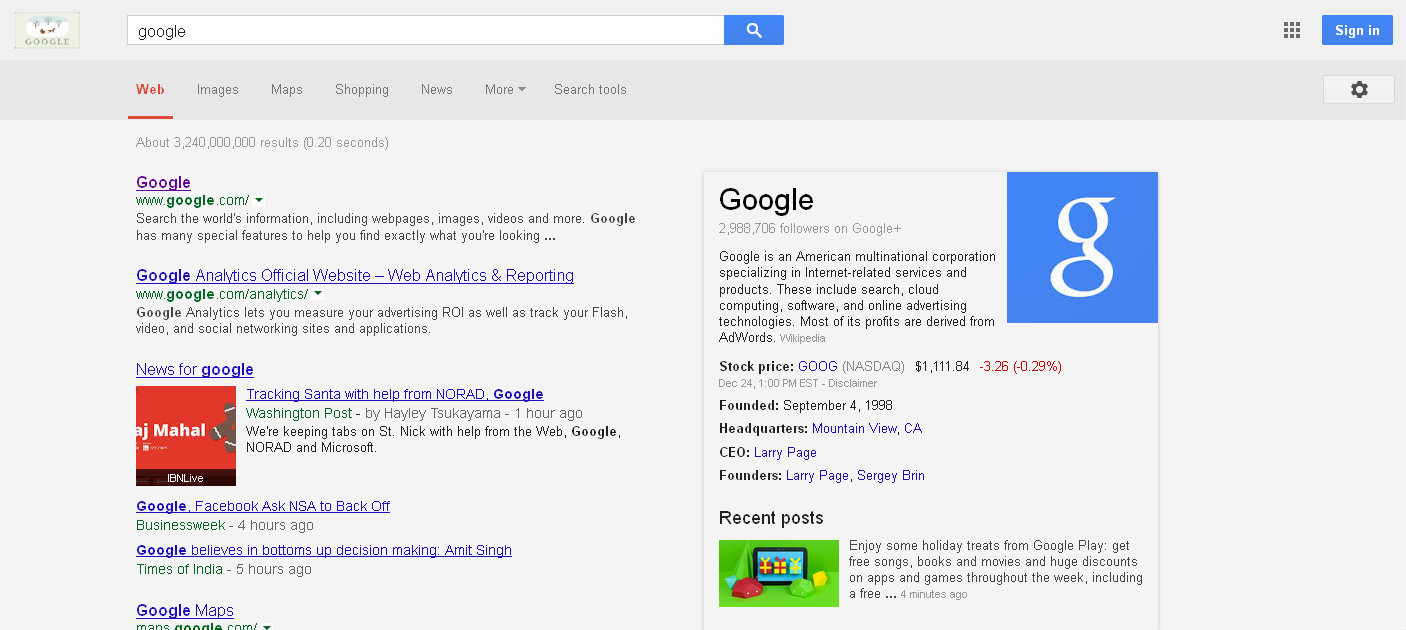Open the settings gear menu
Viewport: 1406px width, 630px height.
(x=1359, y=89)
